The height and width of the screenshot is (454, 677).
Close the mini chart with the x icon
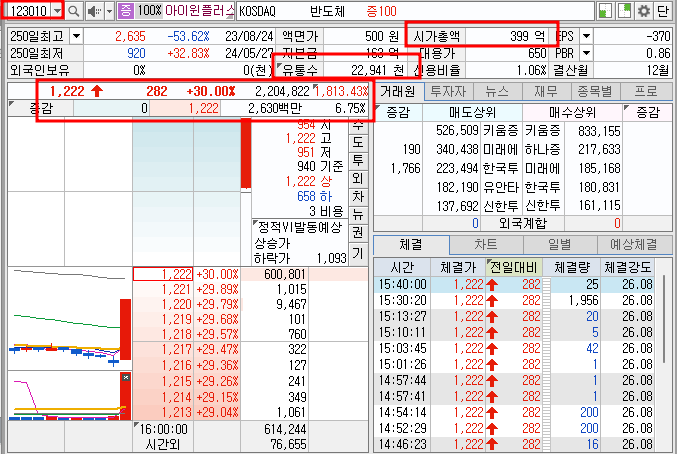126,378
